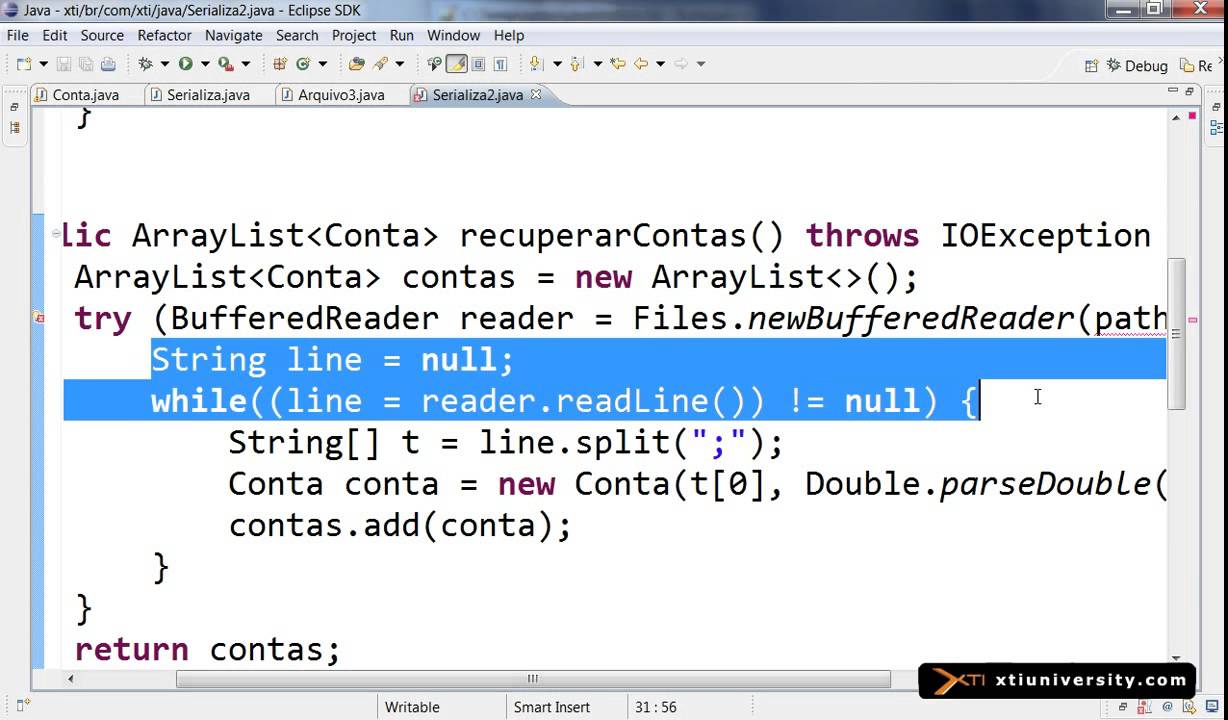
Task: Start debugging with the bug icon
Action: tap(146, 64)
